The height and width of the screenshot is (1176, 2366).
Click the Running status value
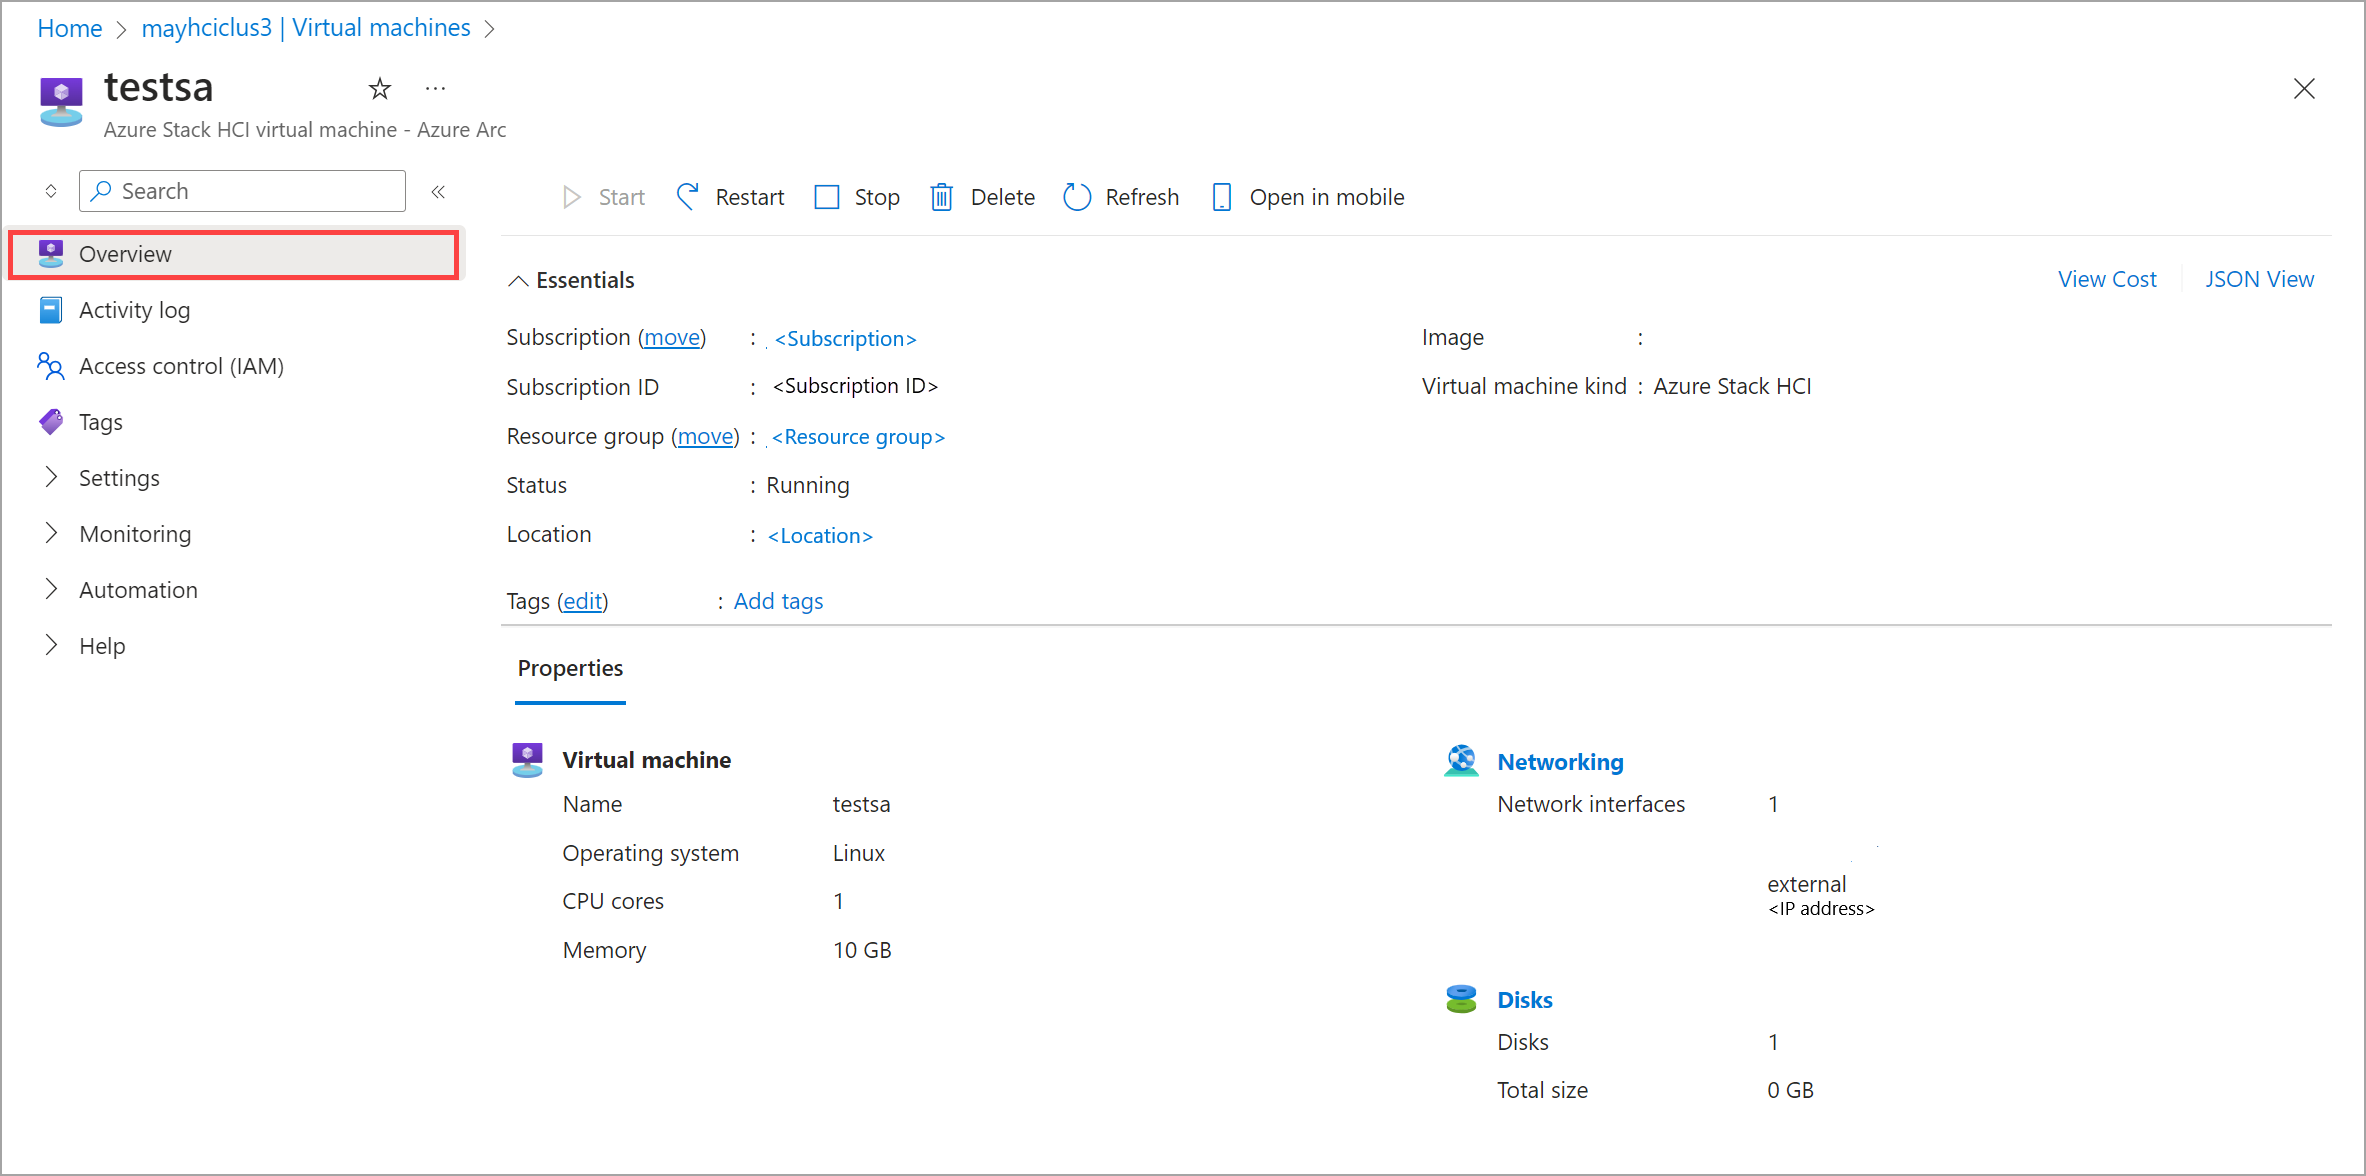pyautogui.click(x=807, y=486)
